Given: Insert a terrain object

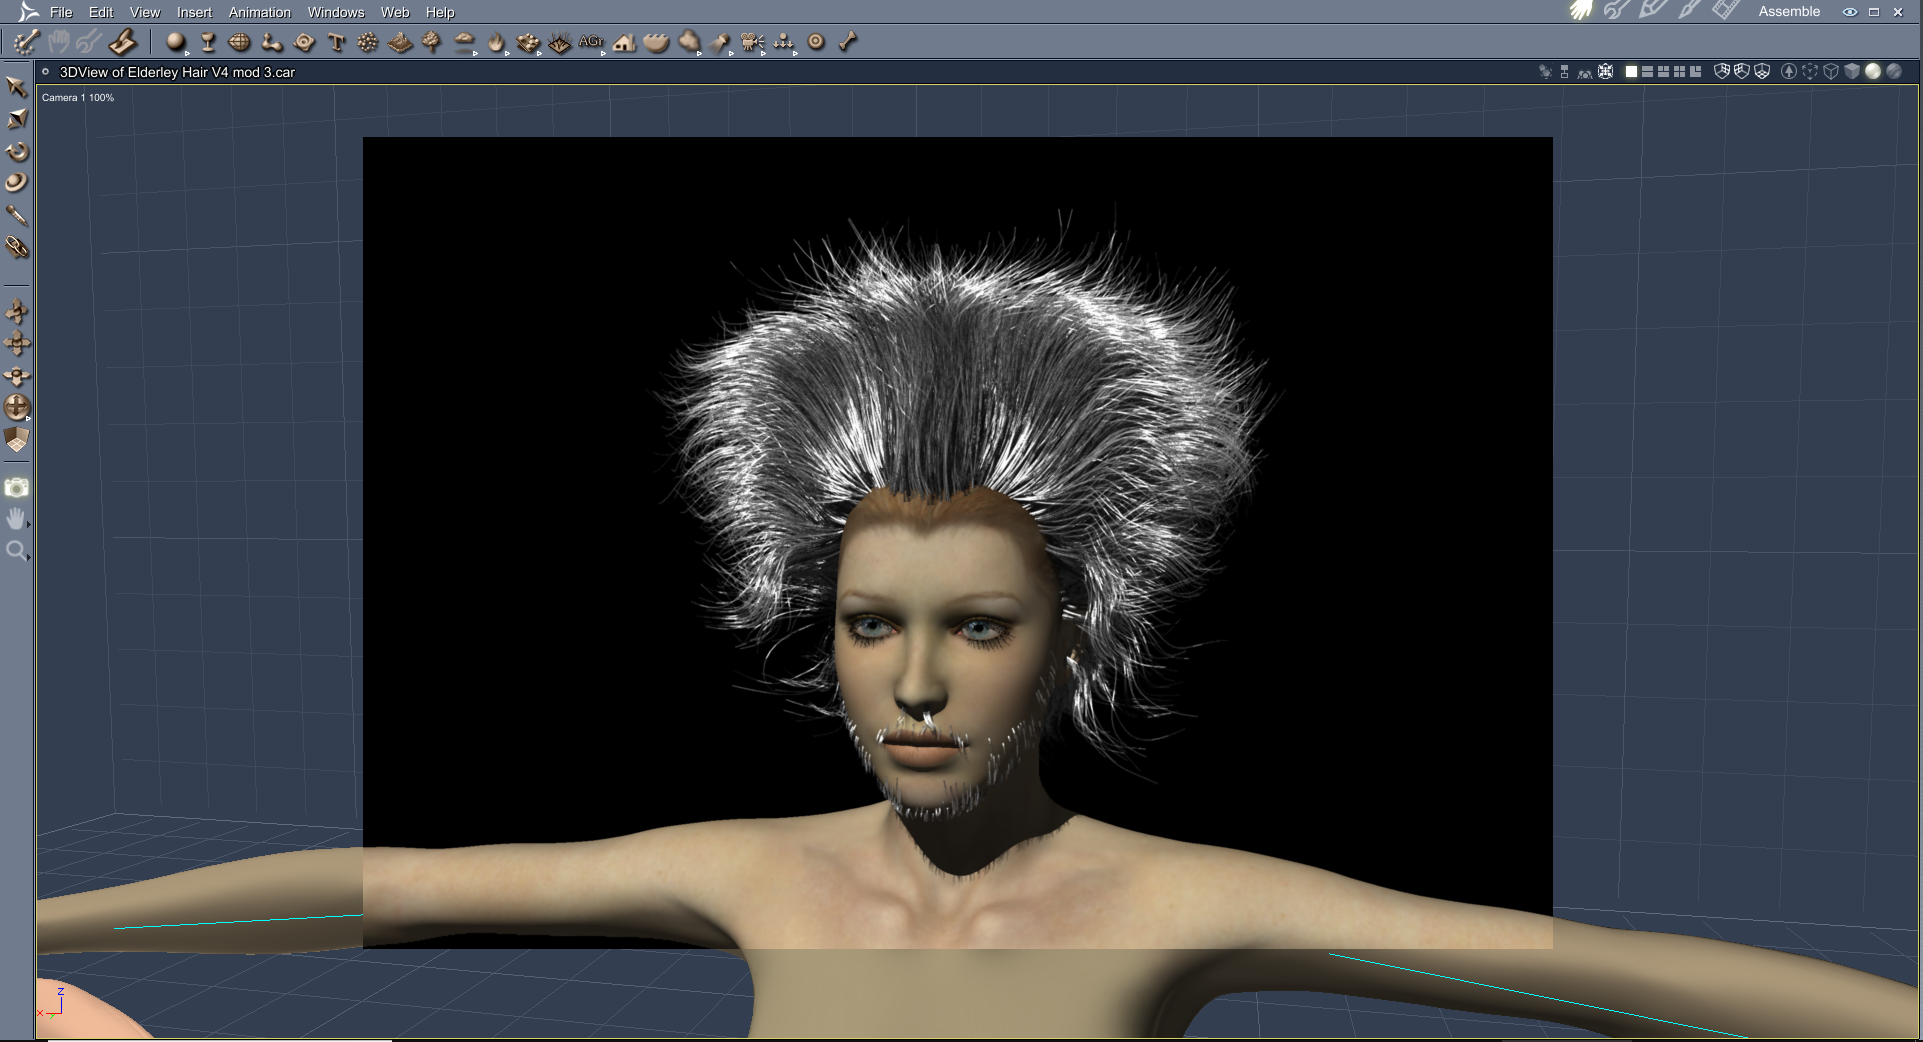Looking at the screenshot, I should click(x=400, y=42).
